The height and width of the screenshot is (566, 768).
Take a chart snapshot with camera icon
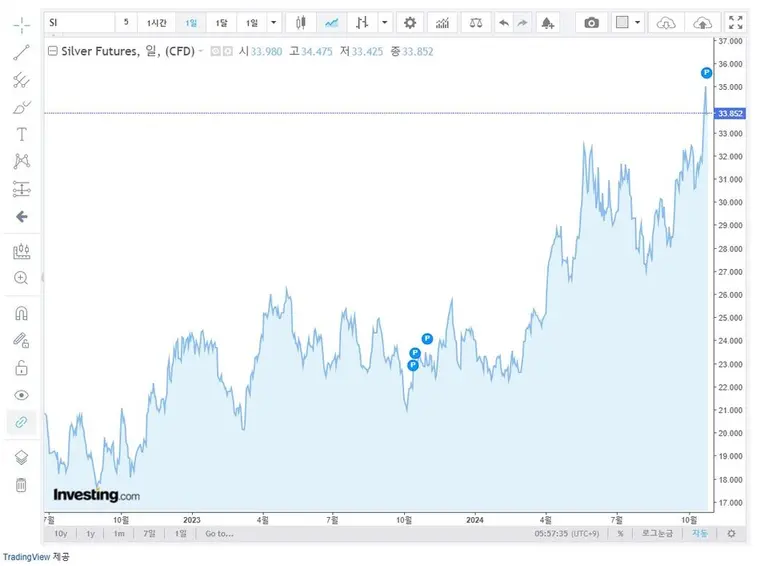tap(592, 22)
